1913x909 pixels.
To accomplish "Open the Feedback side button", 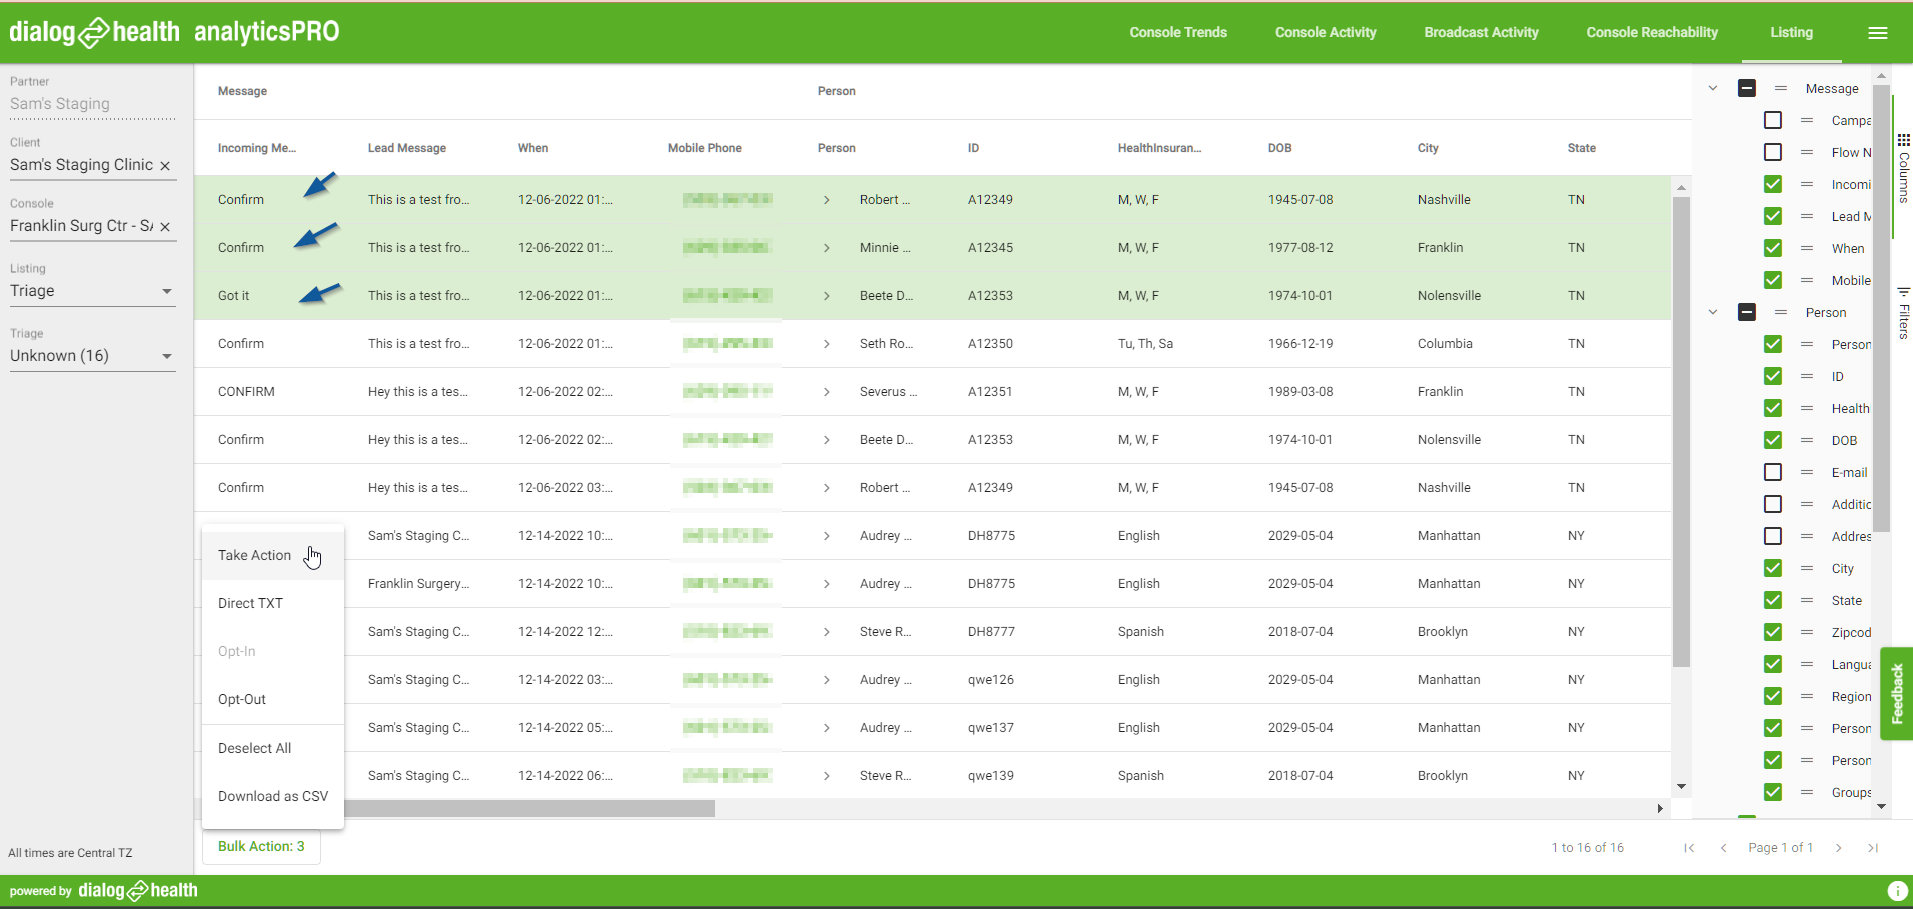I will click(x=1896, y=694).
